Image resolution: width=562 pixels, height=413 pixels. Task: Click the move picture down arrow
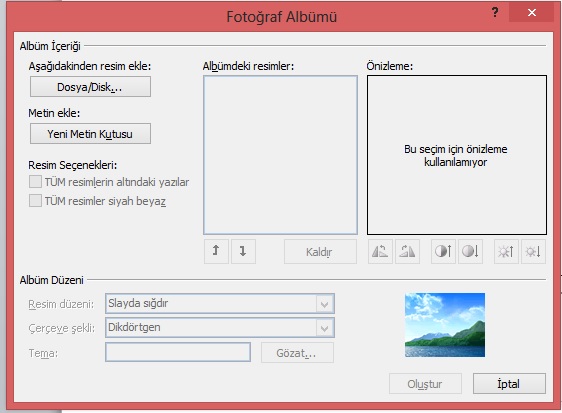[243, 251]
